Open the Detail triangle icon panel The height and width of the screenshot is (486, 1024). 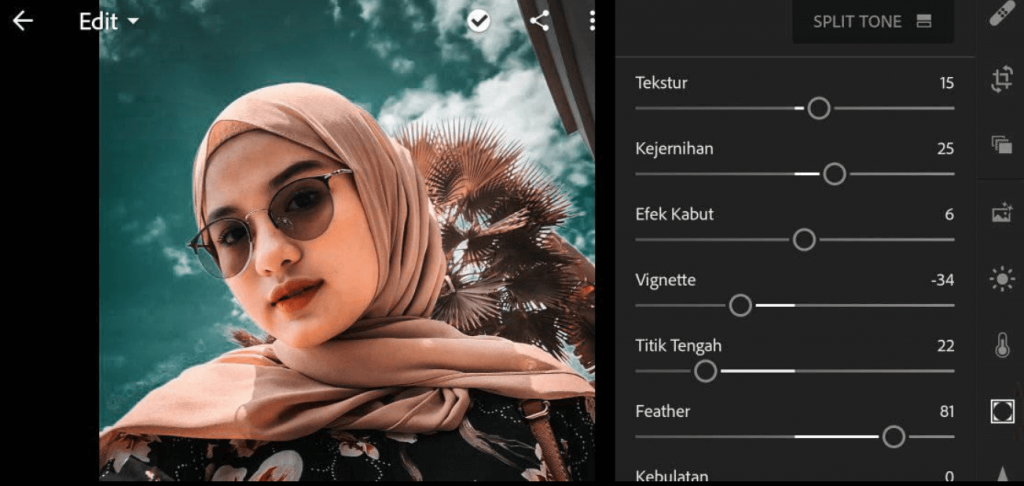1002,474
